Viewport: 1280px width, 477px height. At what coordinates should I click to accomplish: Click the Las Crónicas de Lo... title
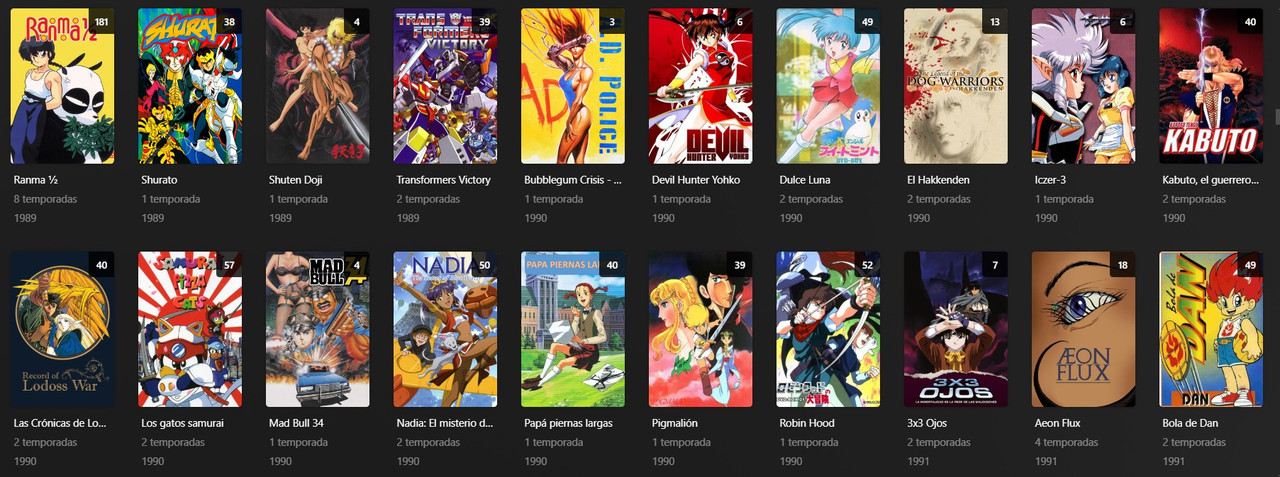(60, 423)
